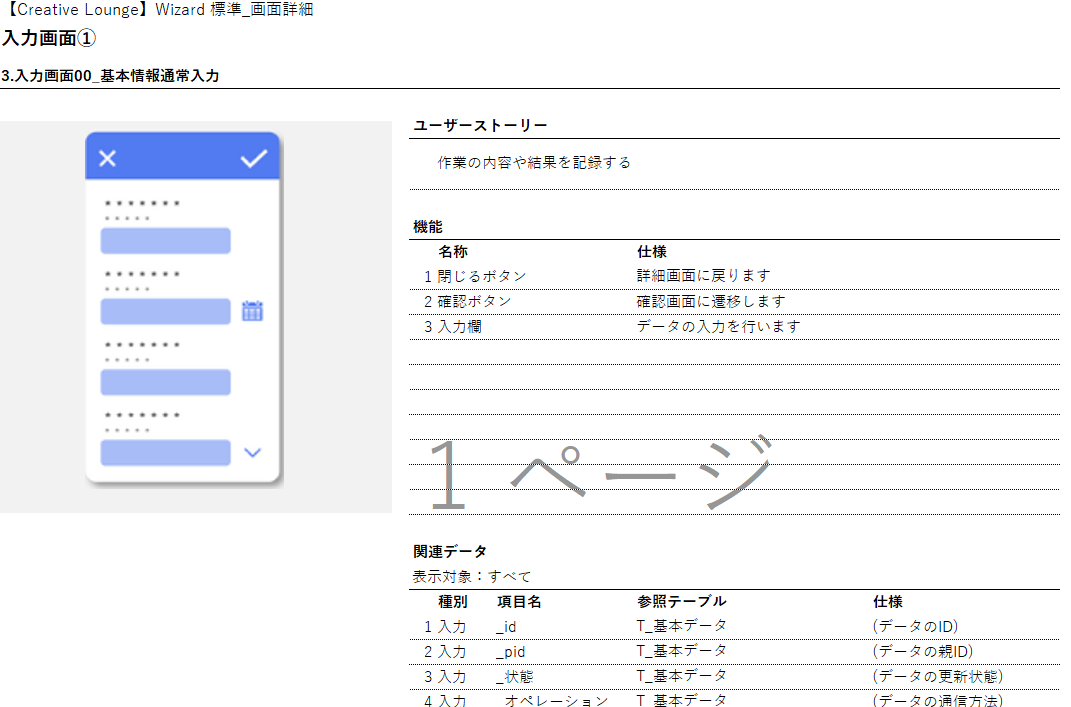Select the _id item name cell

506,627
